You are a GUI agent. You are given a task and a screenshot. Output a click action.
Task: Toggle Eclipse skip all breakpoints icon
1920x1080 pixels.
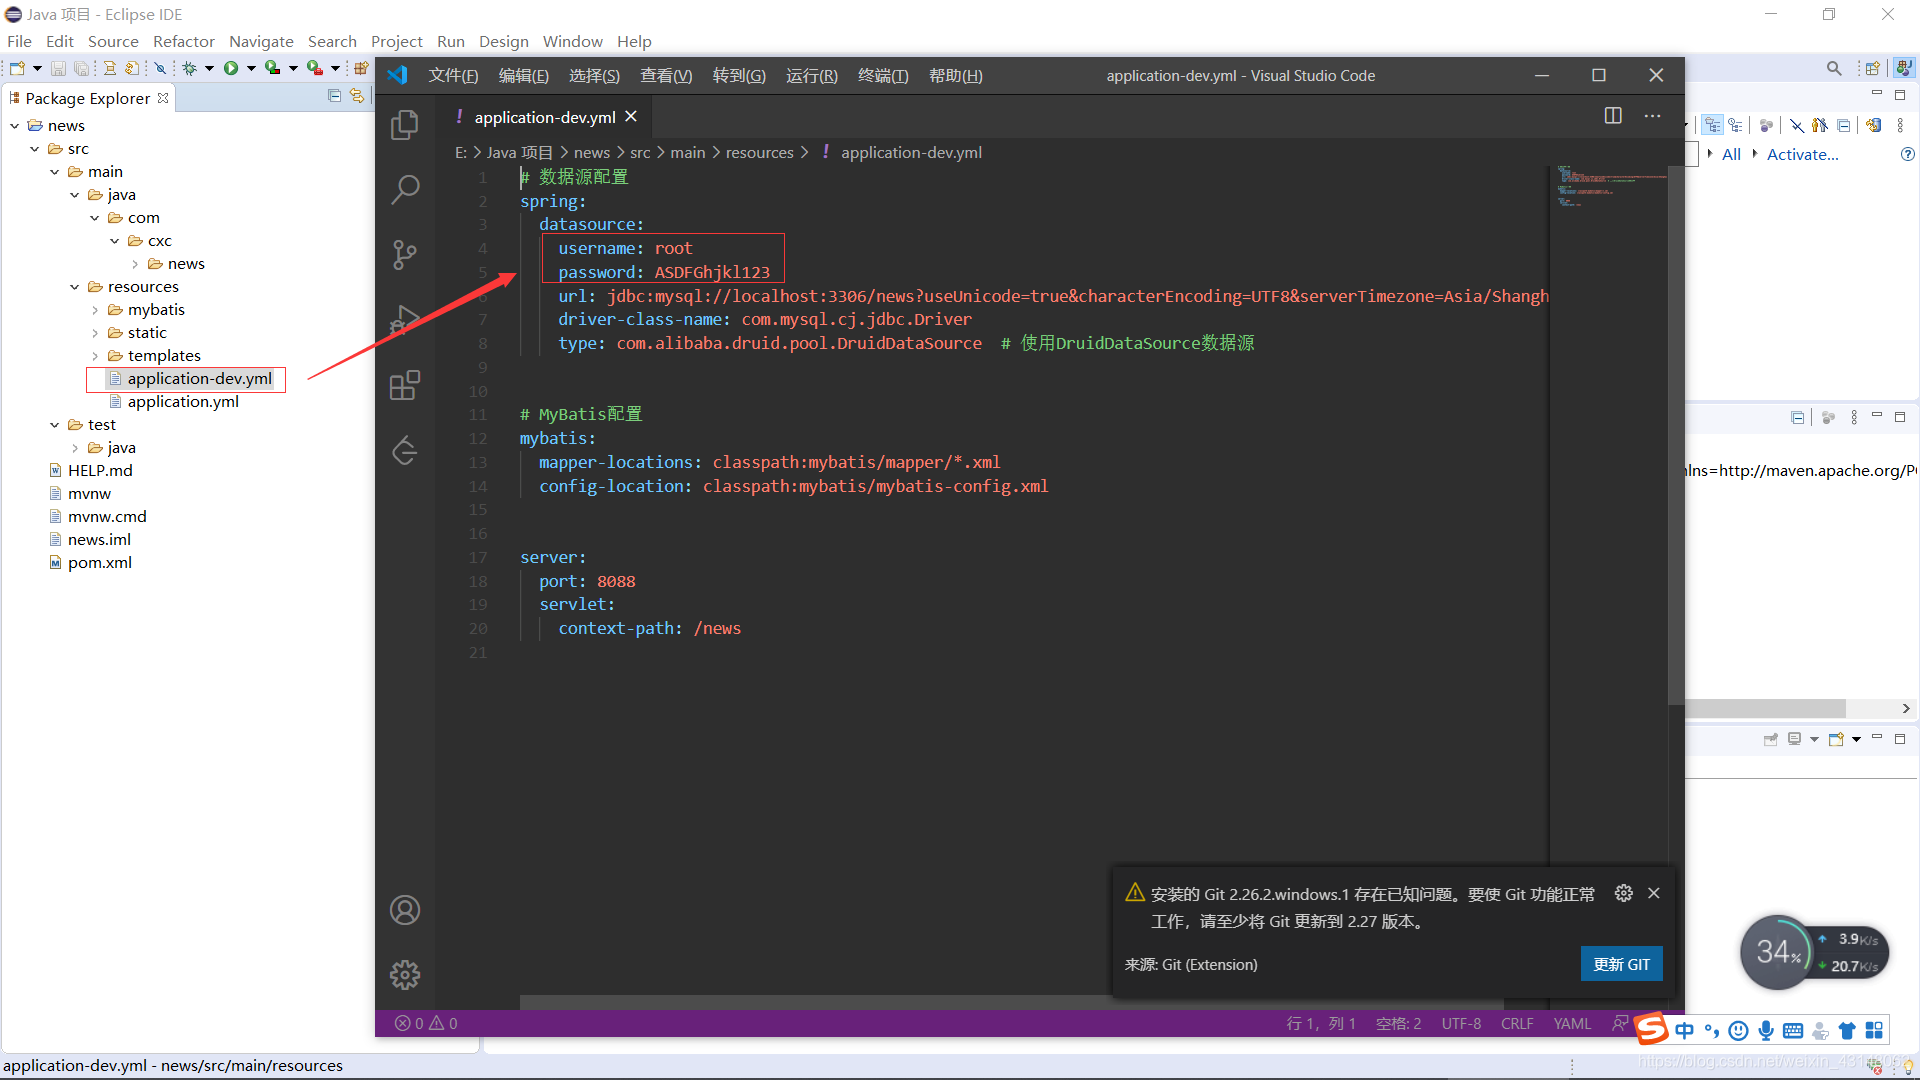160,68
